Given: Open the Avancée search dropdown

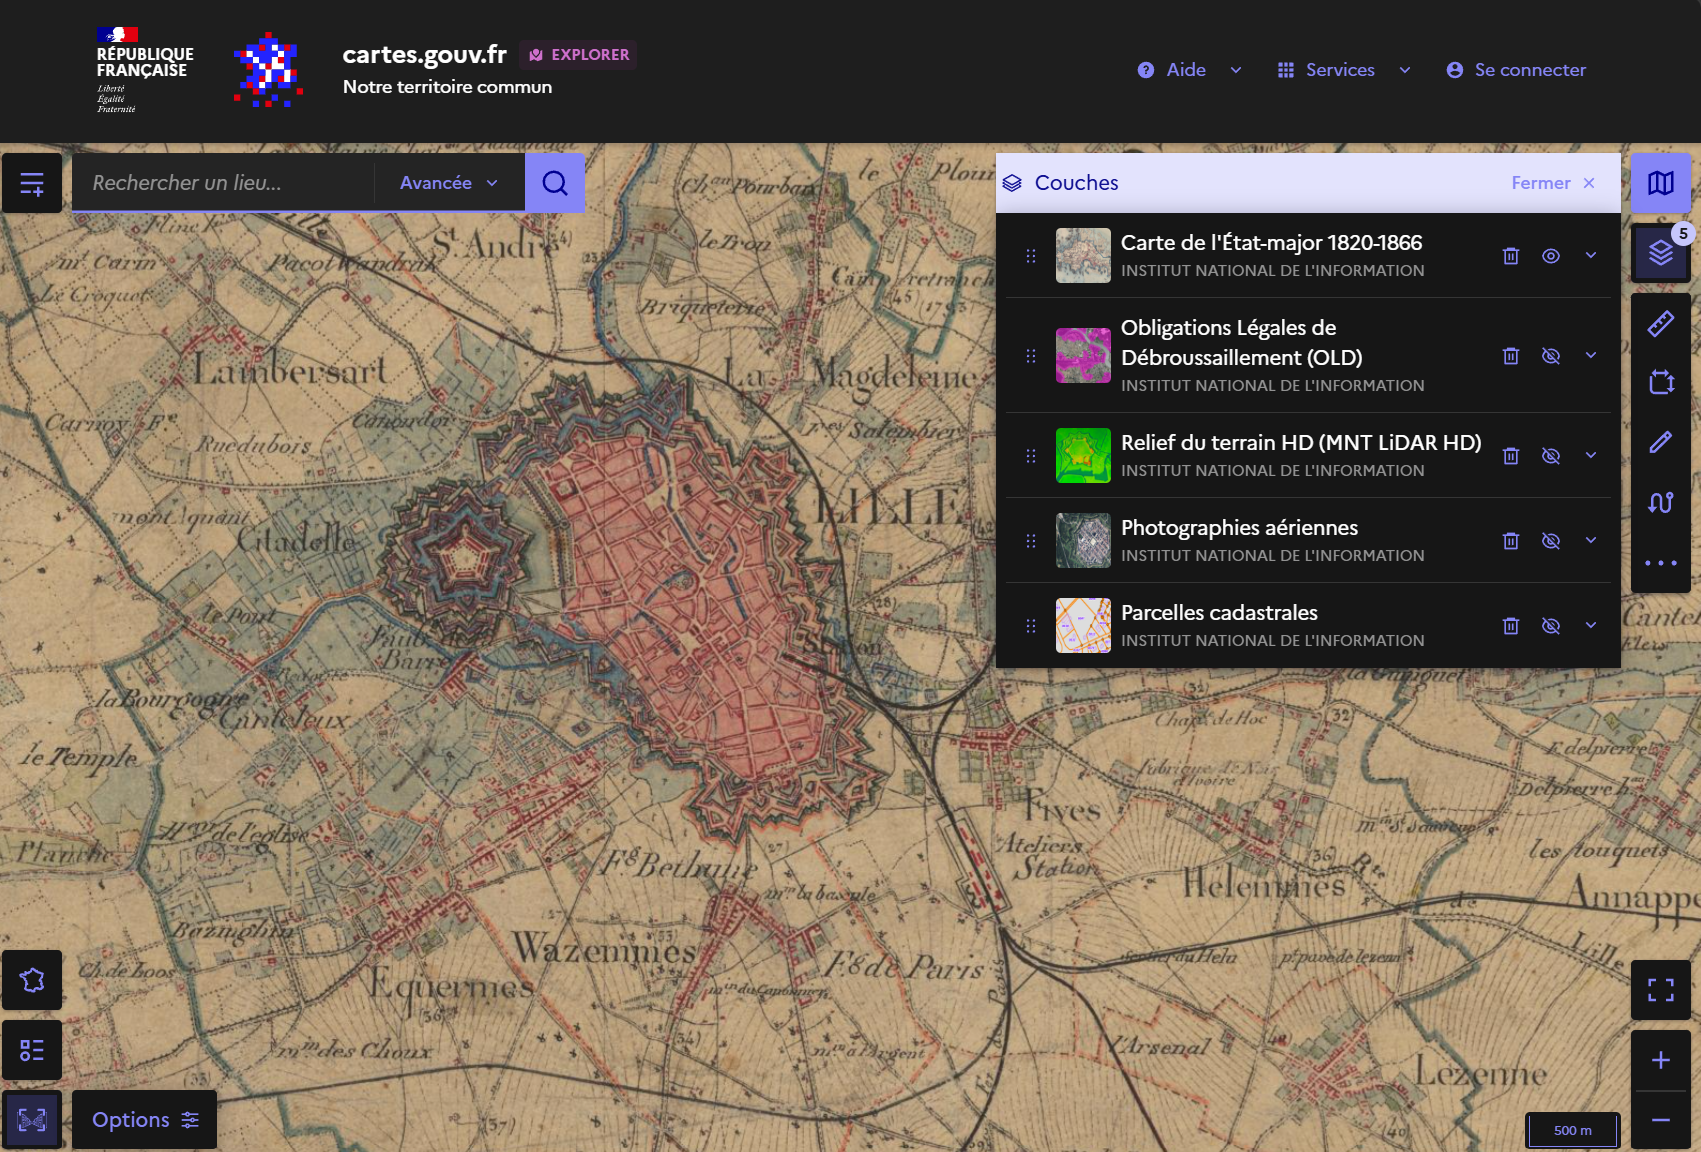Looking at the screenshot, I should pos(449,183).
